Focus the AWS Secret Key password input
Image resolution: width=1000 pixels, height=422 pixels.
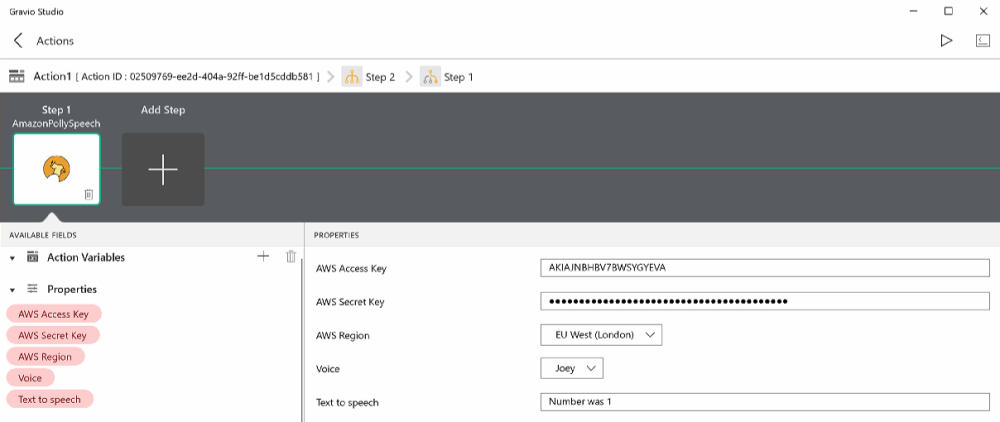pyautogui.click(x=765, y=302)
